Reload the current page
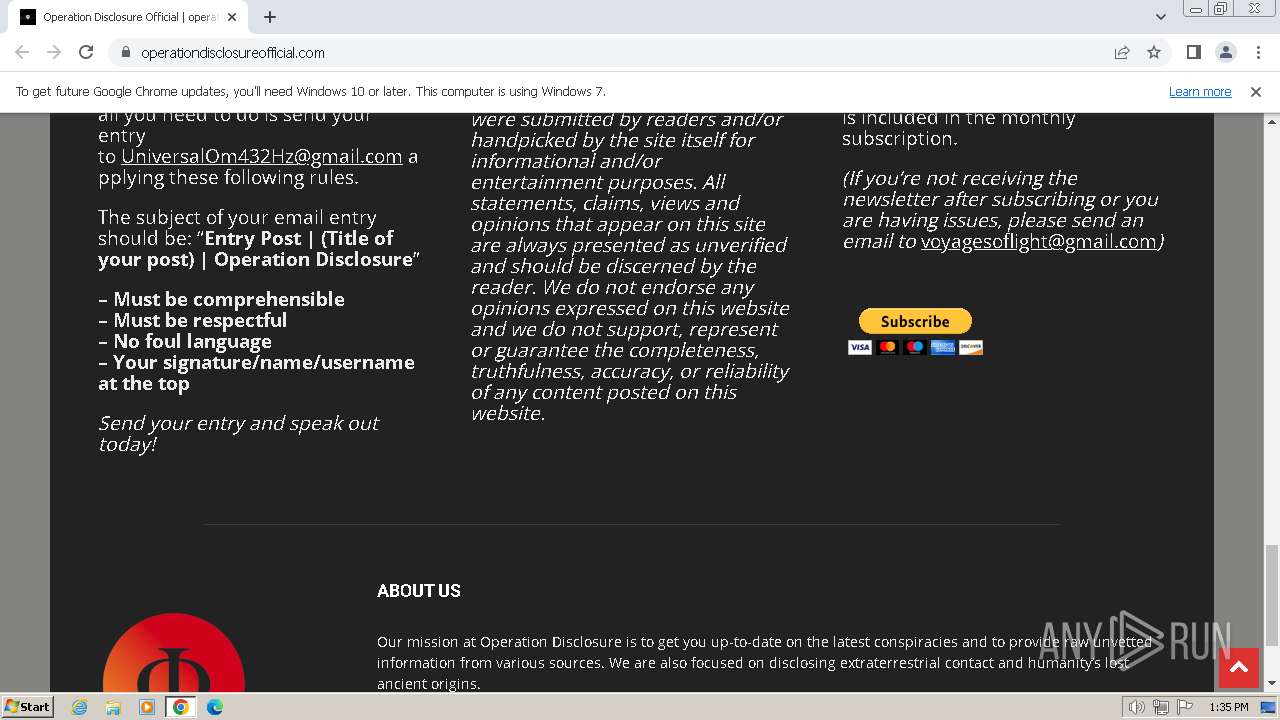This screenshot has width=1280, height=720. [86, 52]
